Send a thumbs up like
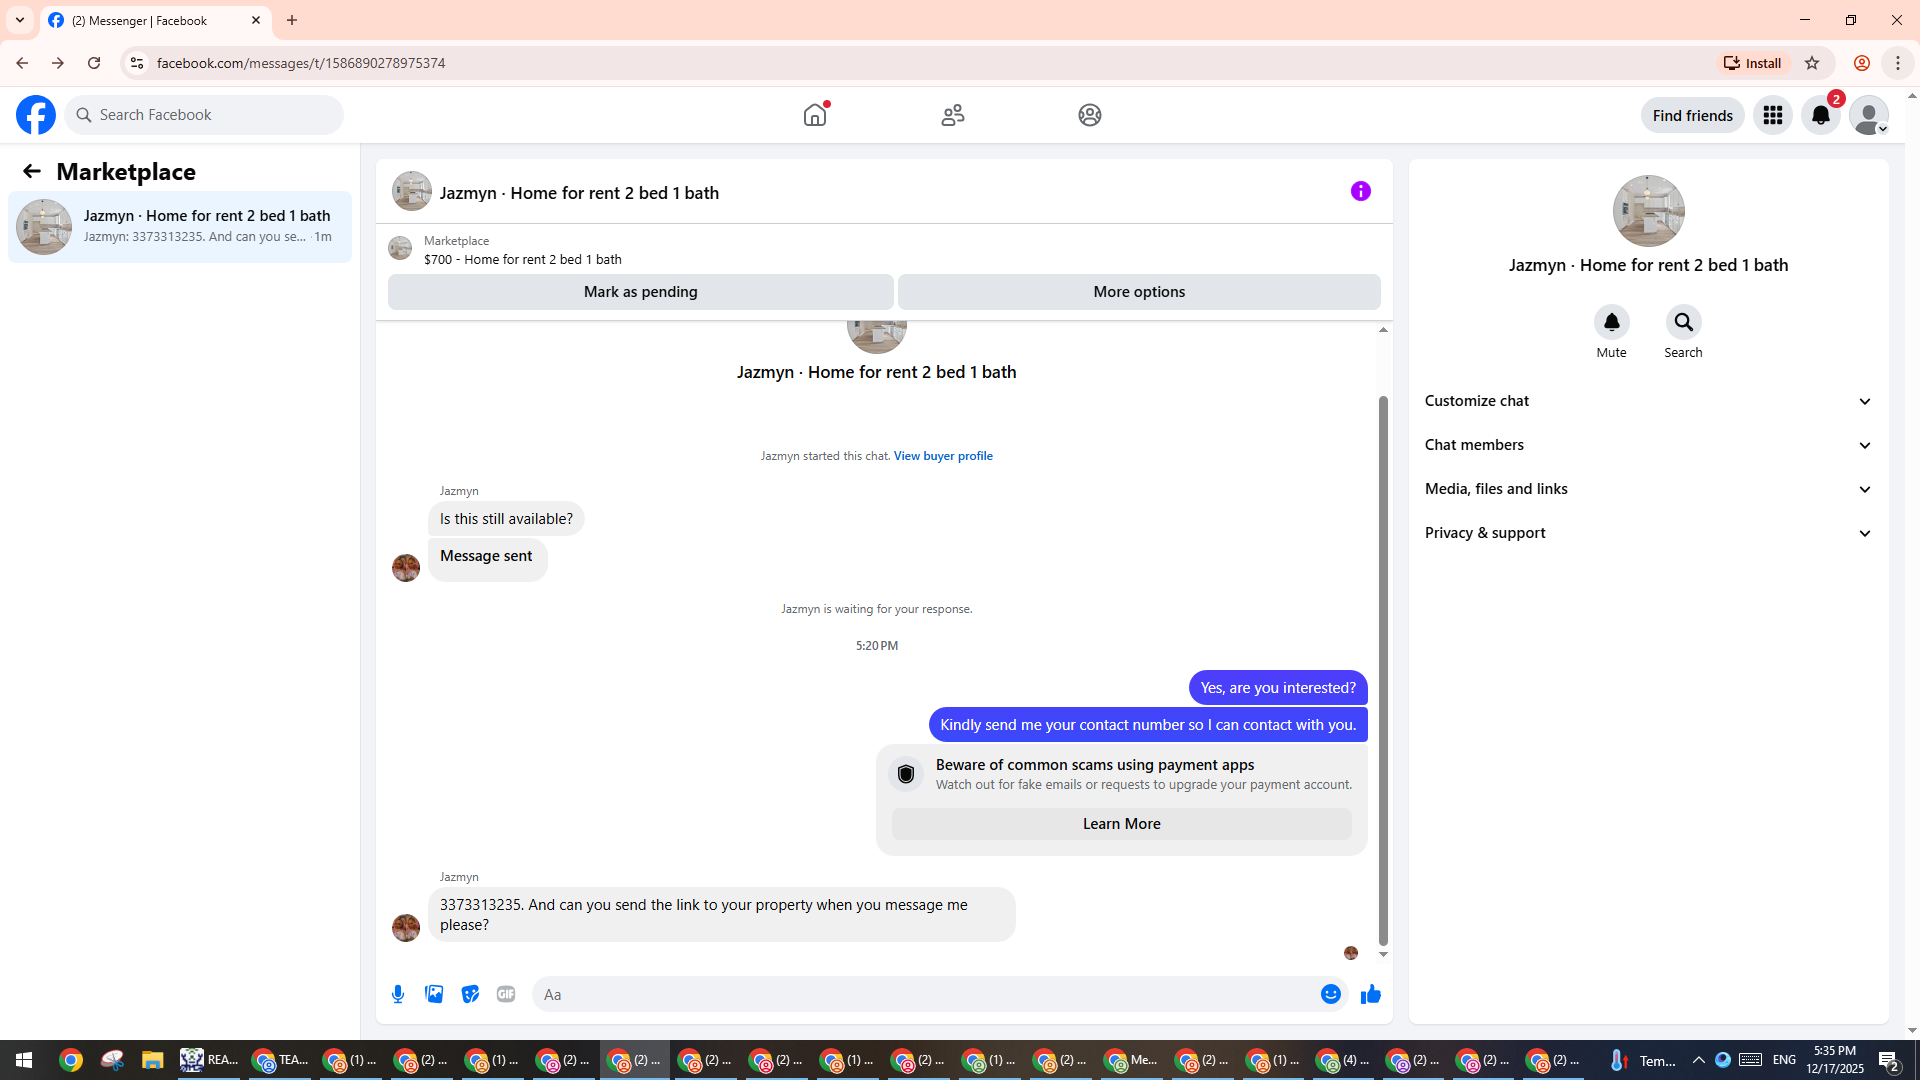This screenshot has width=1920, height=1080. 1370,994
